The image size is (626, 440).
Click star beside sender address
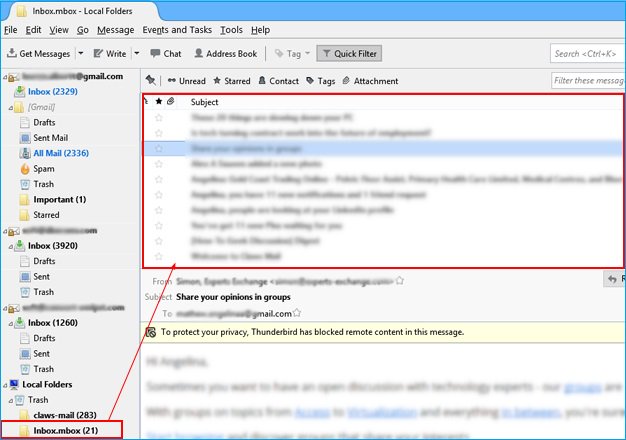pyautogui.click(x=400, y=281)
